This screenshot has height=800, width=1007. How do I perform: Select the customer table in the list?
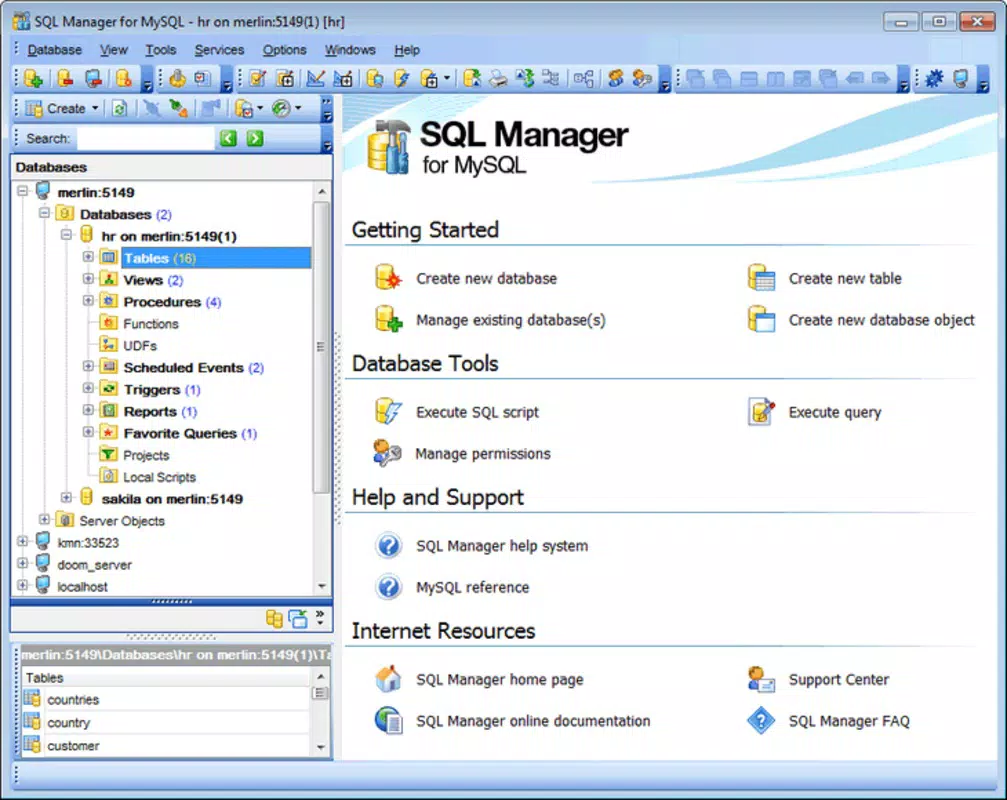73,745
